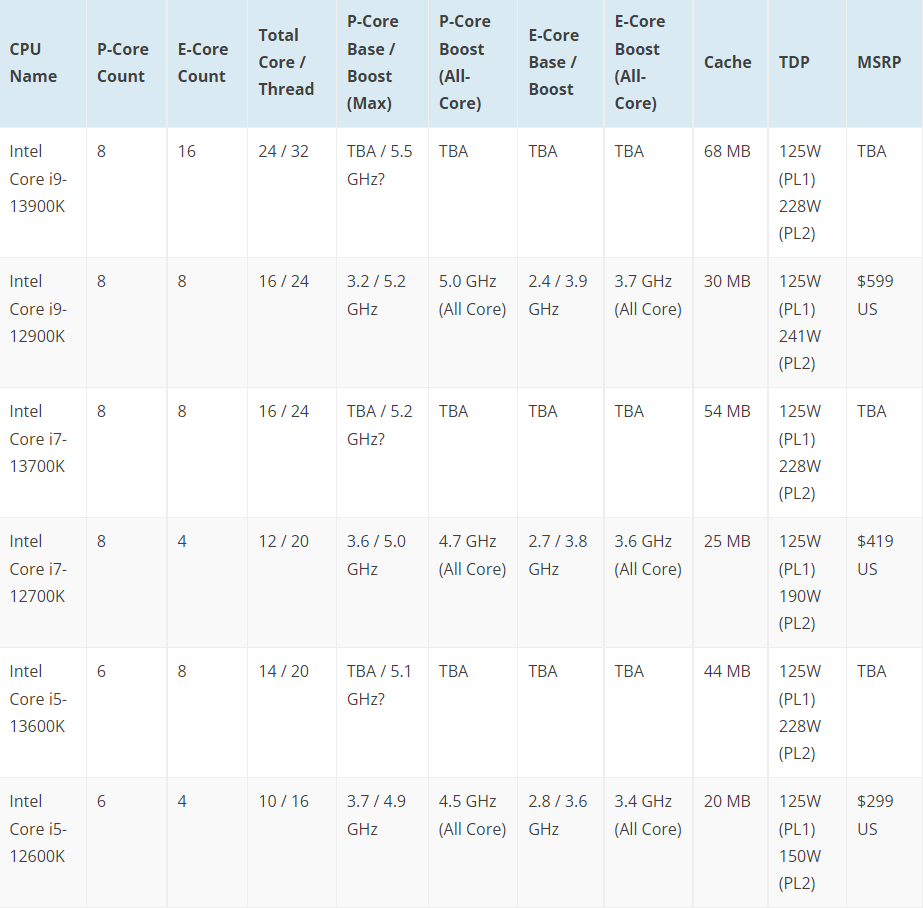Screen dimensions: 923x908
Task: Click the '$419 US' price
Action: [x=875, y=556]
